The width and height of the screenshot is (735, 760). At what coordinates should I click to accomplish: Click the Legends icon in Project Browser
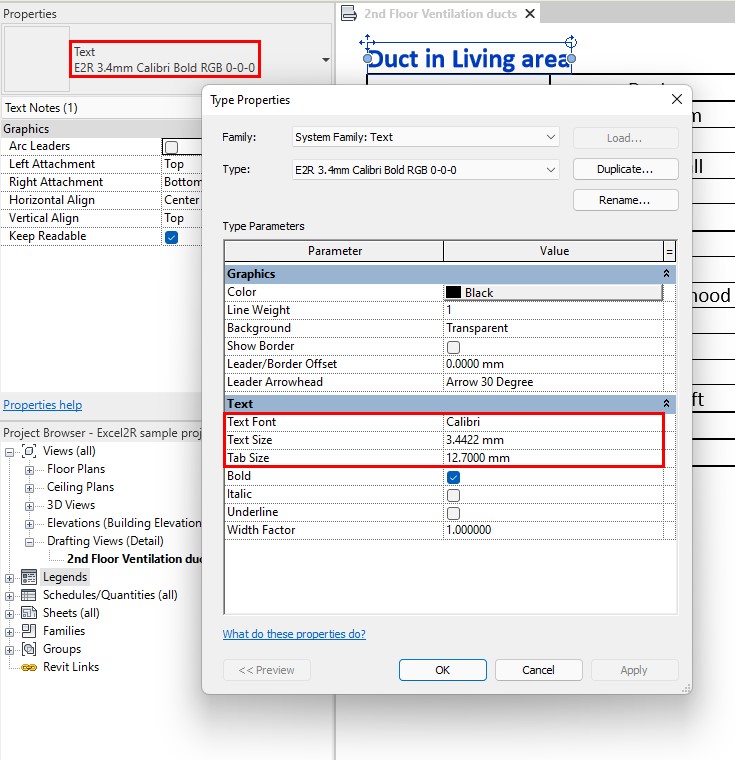pyautogui.click(x=29, y=577)
